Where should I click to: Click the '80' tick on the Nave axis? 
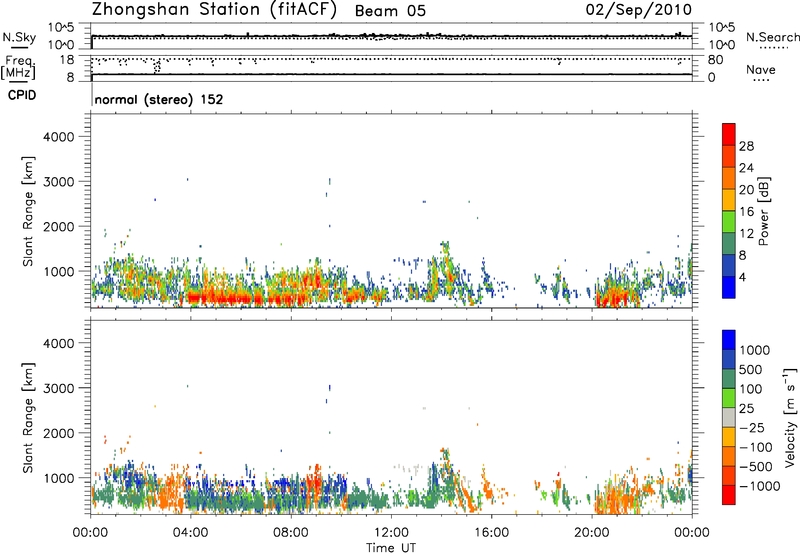pos(715,60)
